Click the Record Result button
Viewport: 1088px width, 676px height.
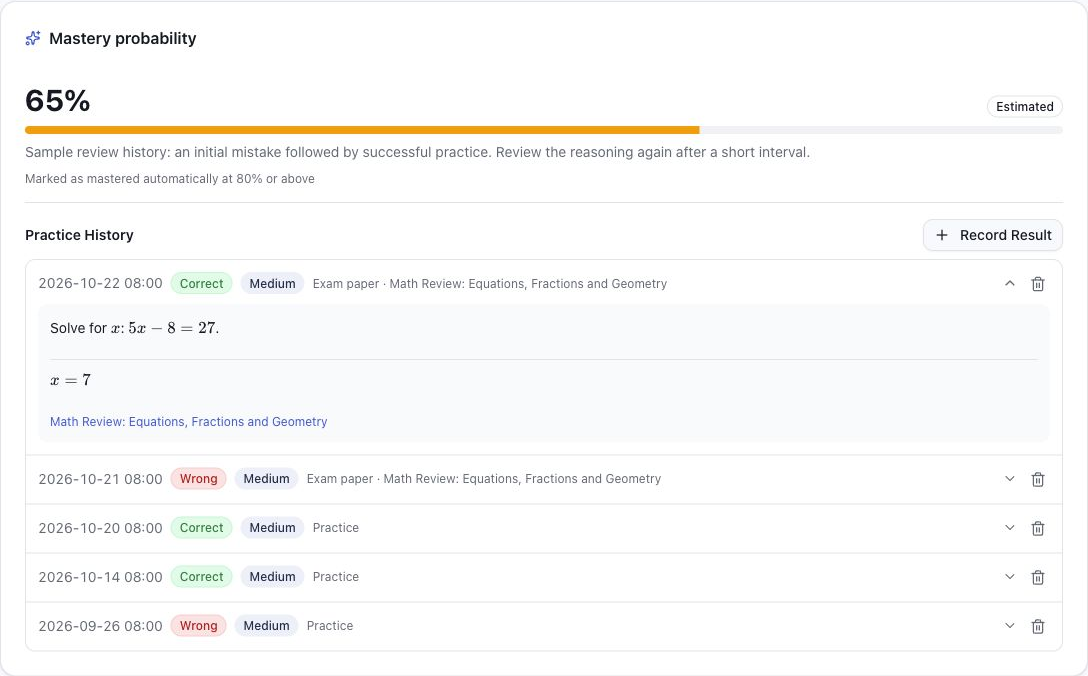pyautogui.click(x=992, y=235)
